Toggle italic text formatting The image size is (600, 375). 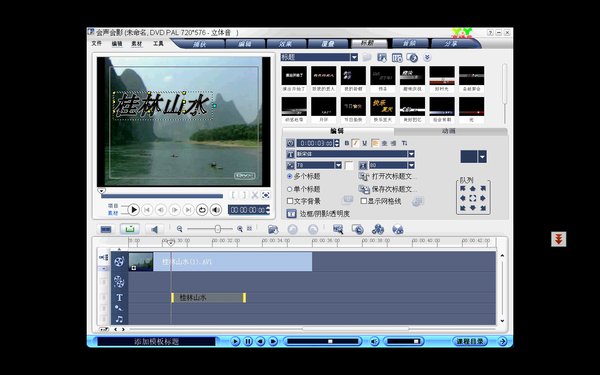(355, 143)
